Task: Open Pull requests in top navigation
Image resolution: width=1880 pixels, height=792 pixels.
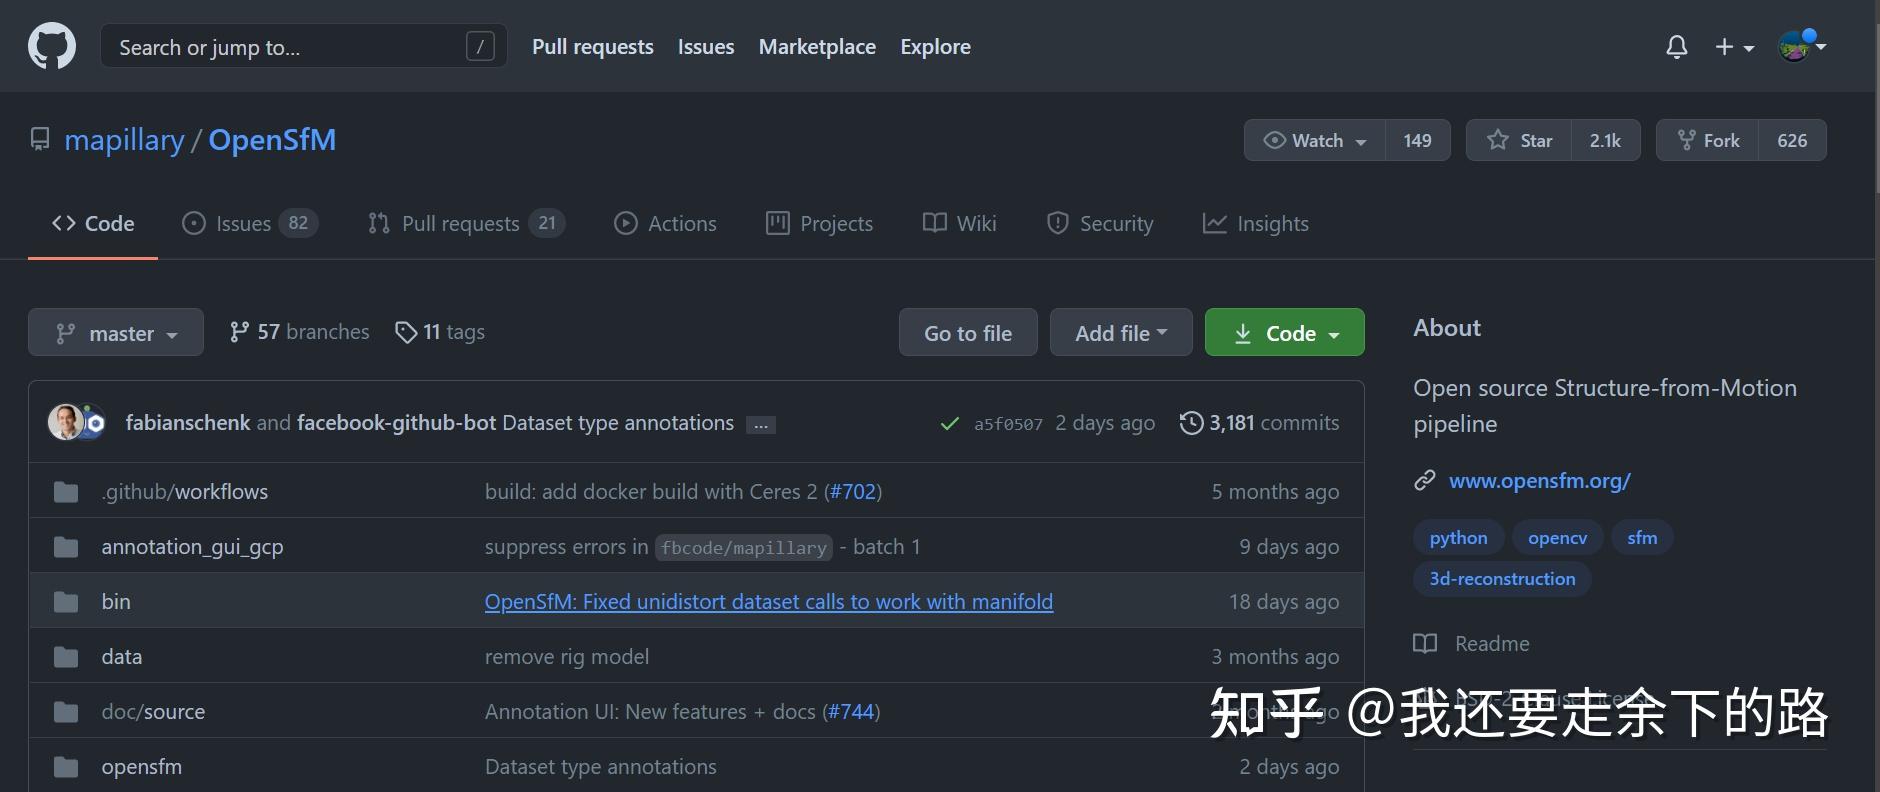Action: [x=593, y=46]
